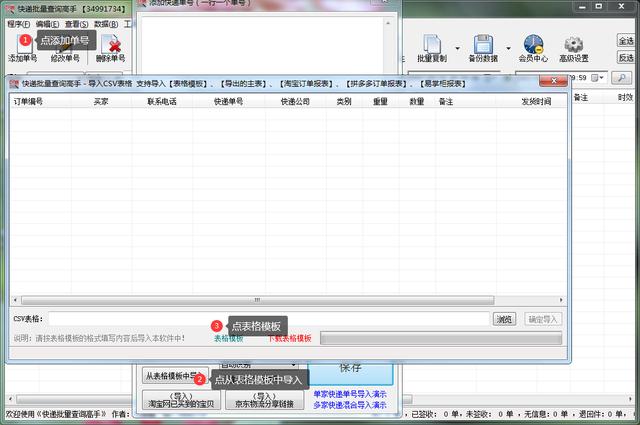Viewport: 640px width, 425px height.
Task: Click the magnifier search button in main window
Action: coord(621,78)
